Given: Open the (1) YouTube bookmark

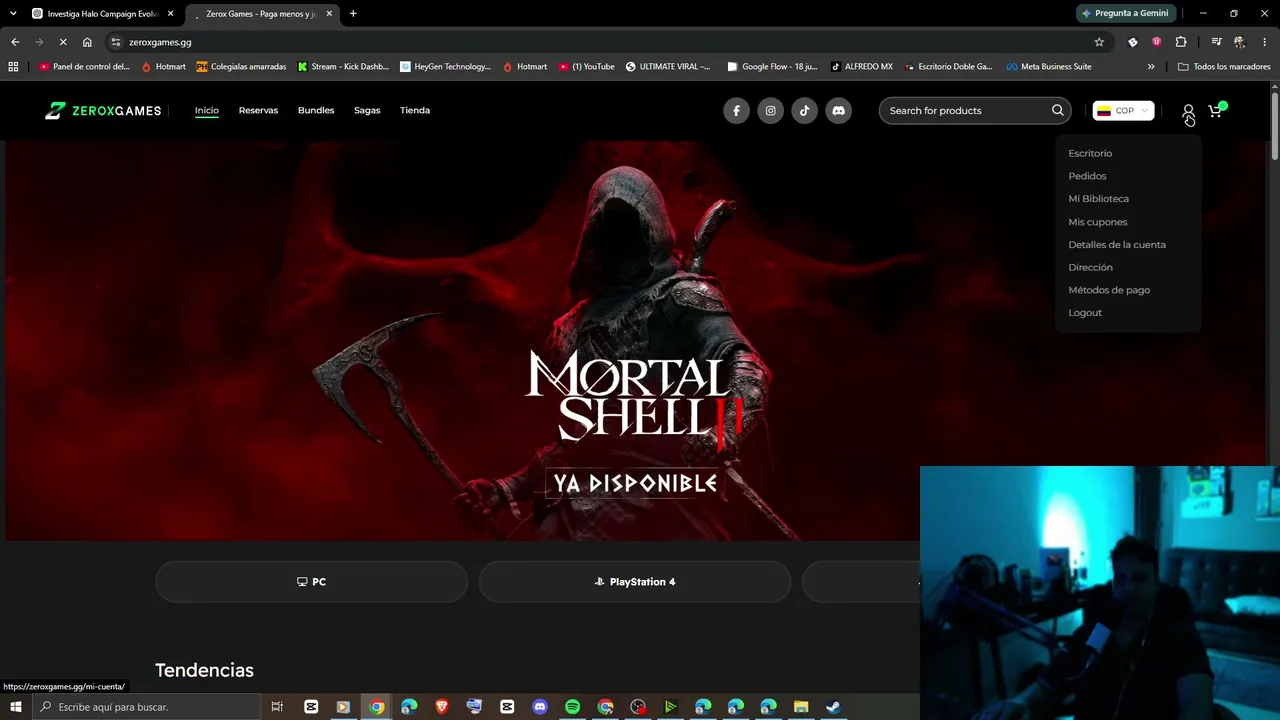Looking at the screenshot, I should click(587, 67).
